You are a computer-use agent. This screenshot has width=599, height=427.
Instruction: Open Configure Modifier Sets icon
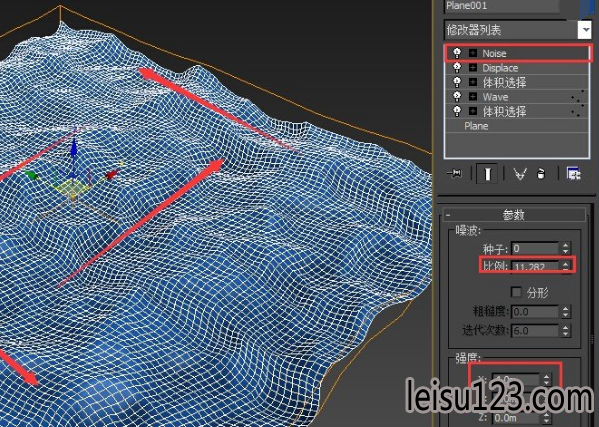[x=574, y=174]
